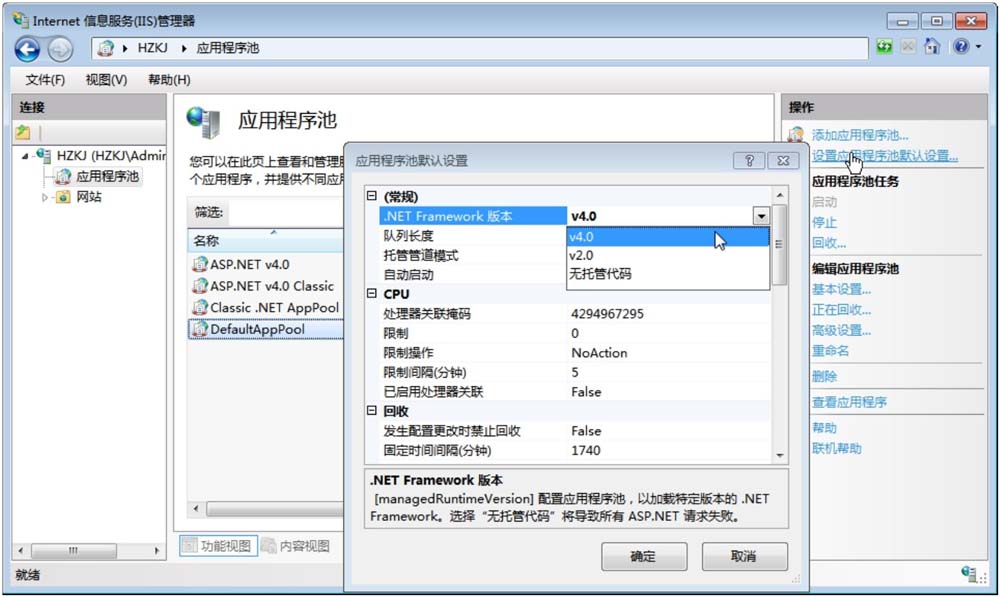Click the 帮助 action link
This screenshot has height=597, width=1000.
point(824,428)
